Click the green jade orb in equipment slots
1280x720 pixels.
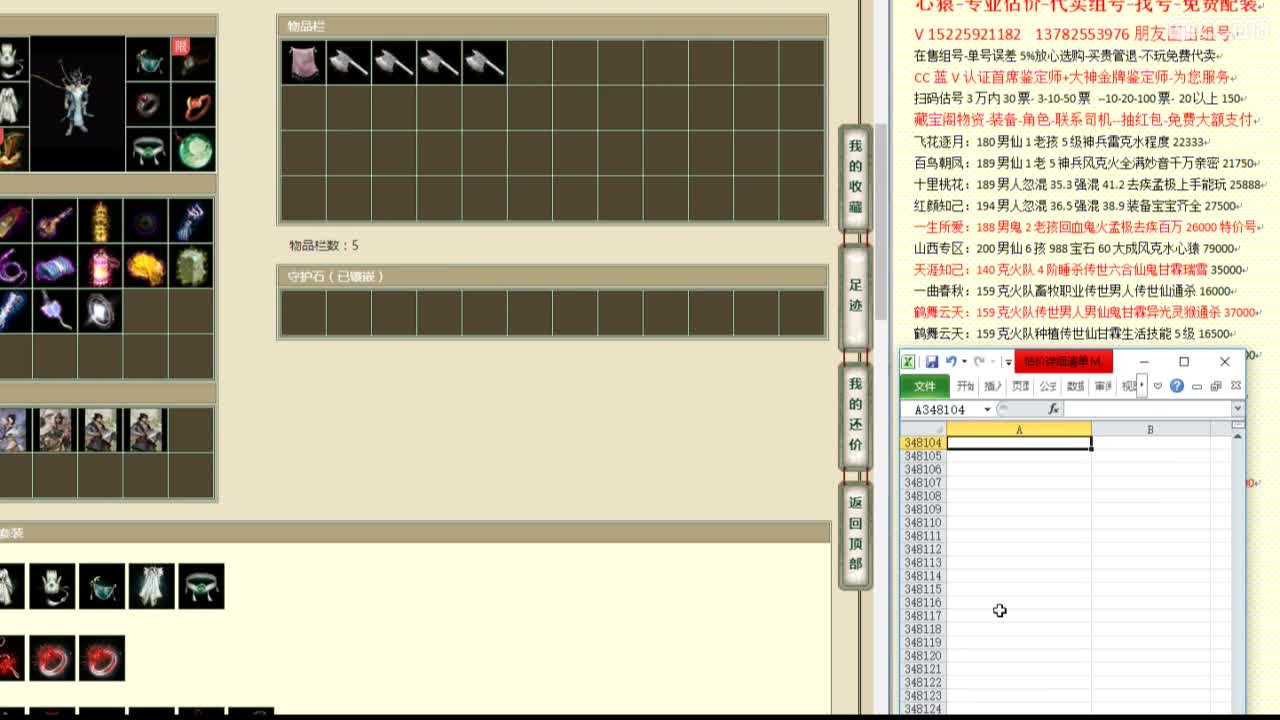(x=193, y=150)
